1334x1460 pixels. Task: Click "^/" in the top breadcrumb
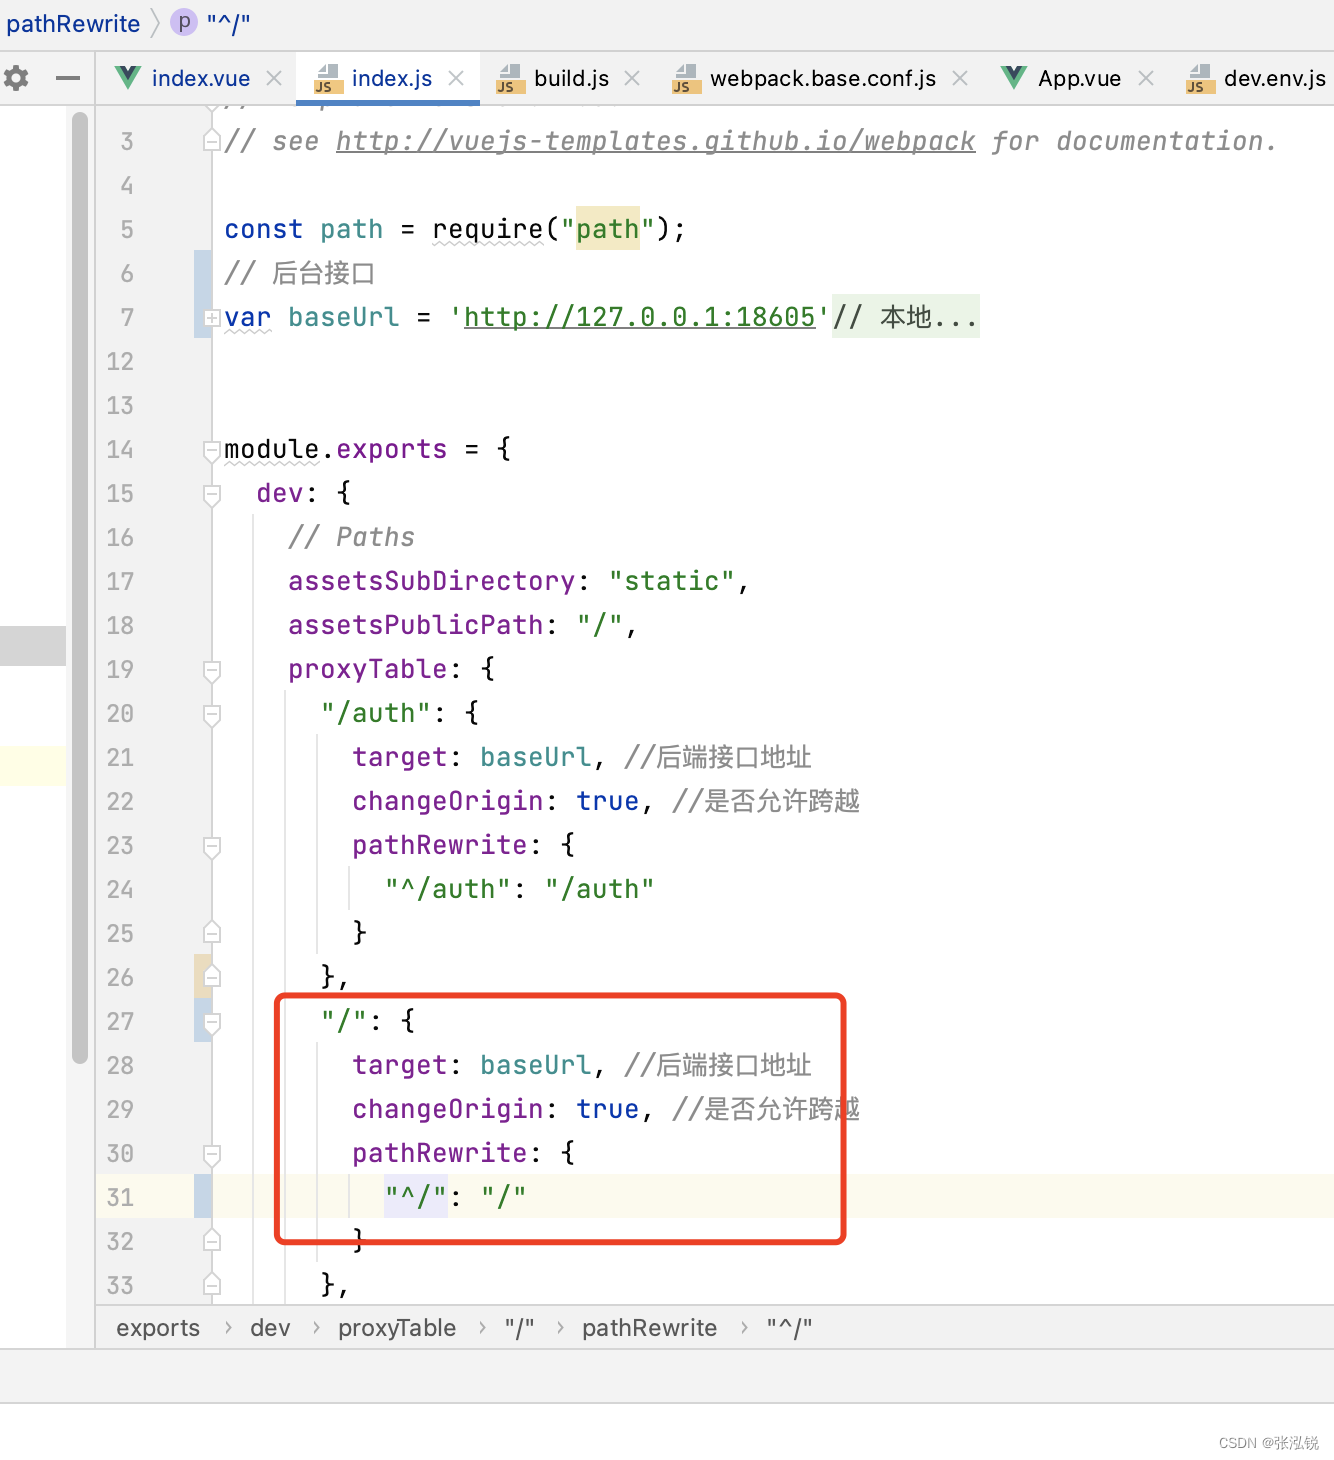[228, 23]
